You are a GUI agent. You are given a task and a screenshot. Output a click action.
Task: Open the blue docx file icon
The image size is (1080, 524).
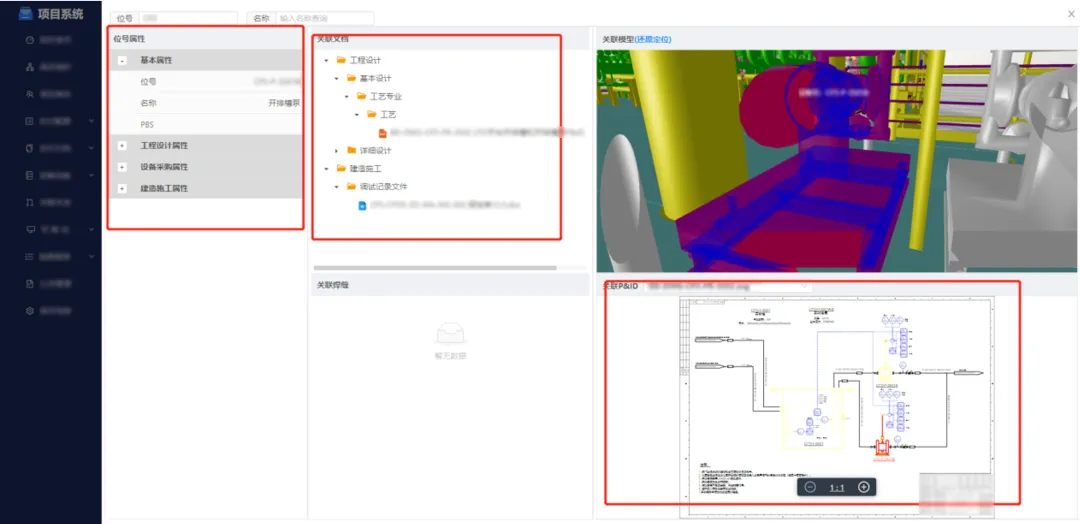[x=362, y=205]
